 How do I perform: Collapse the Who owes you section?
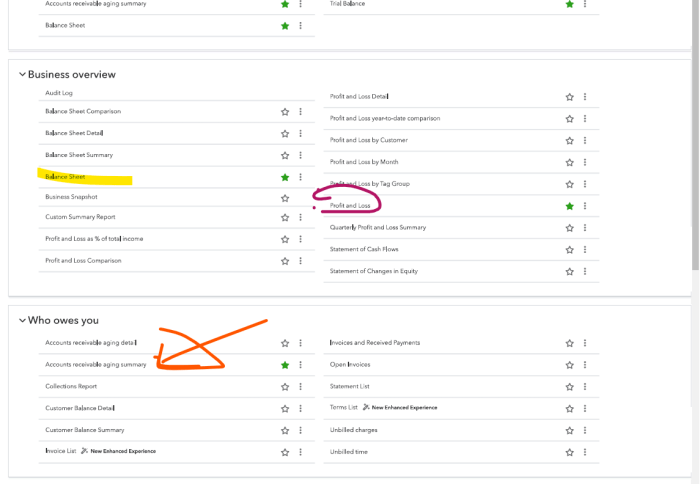[22, 320]
